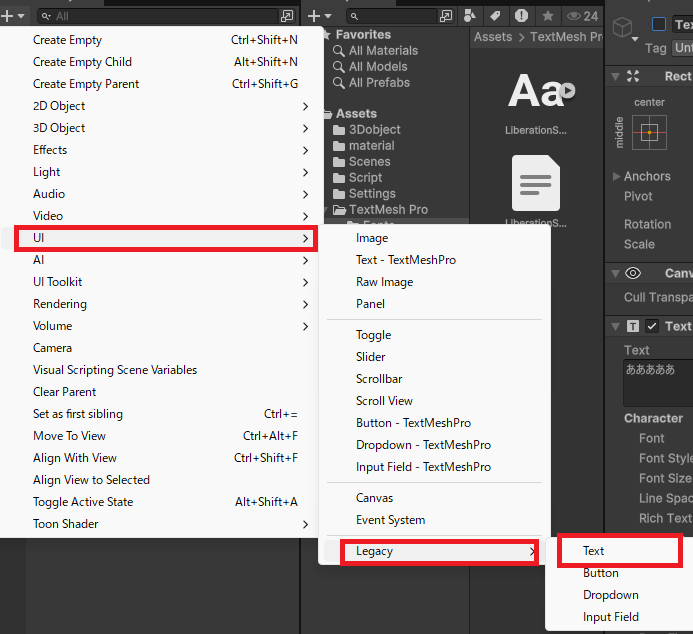Viewport: 693px width, 634px height.
Task: Click the Project search field
Action: pos(391,16)
